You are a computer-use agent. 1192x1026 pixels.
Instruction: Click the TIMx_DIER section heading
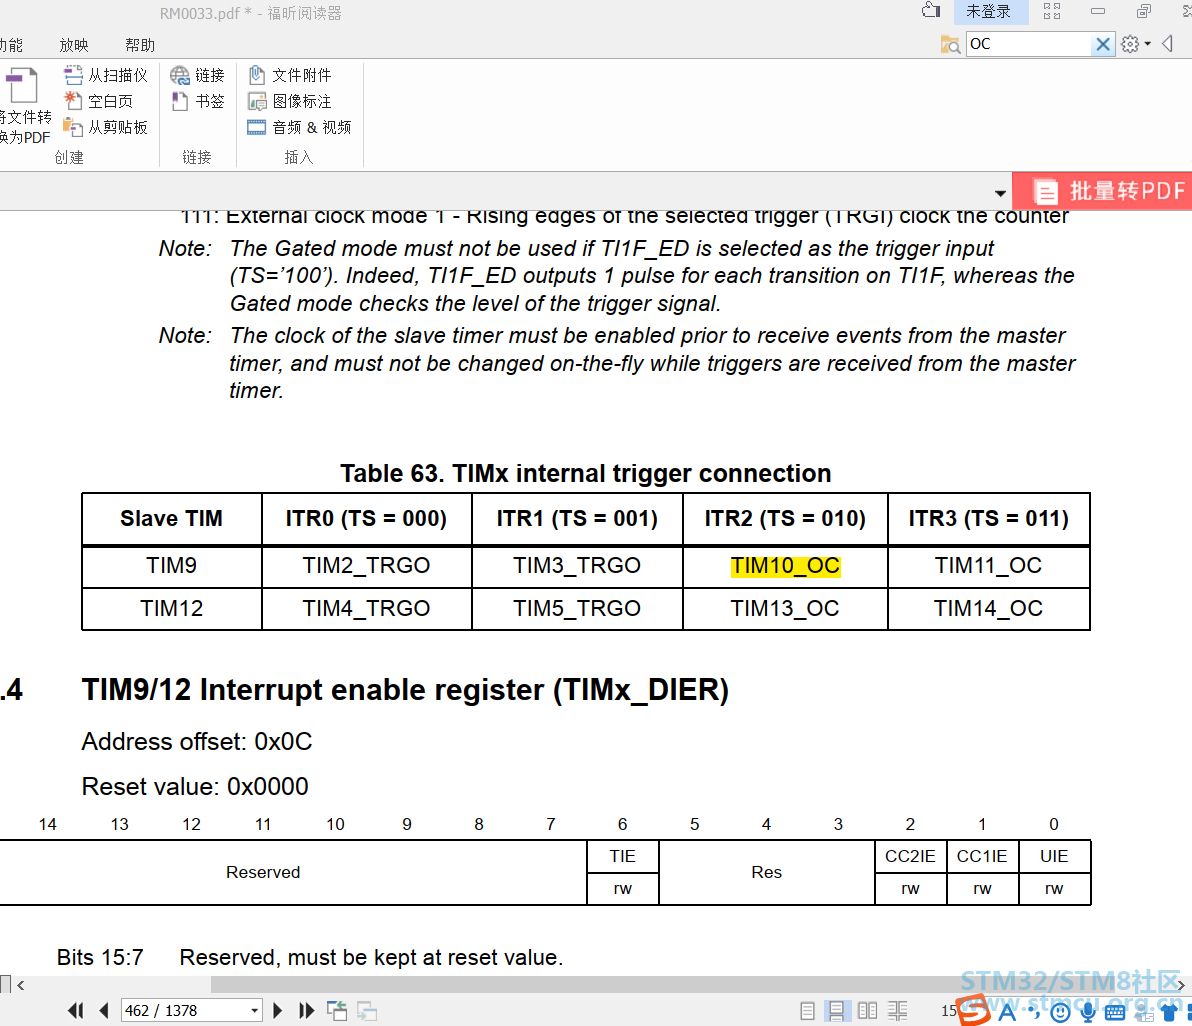pos(405,690)
